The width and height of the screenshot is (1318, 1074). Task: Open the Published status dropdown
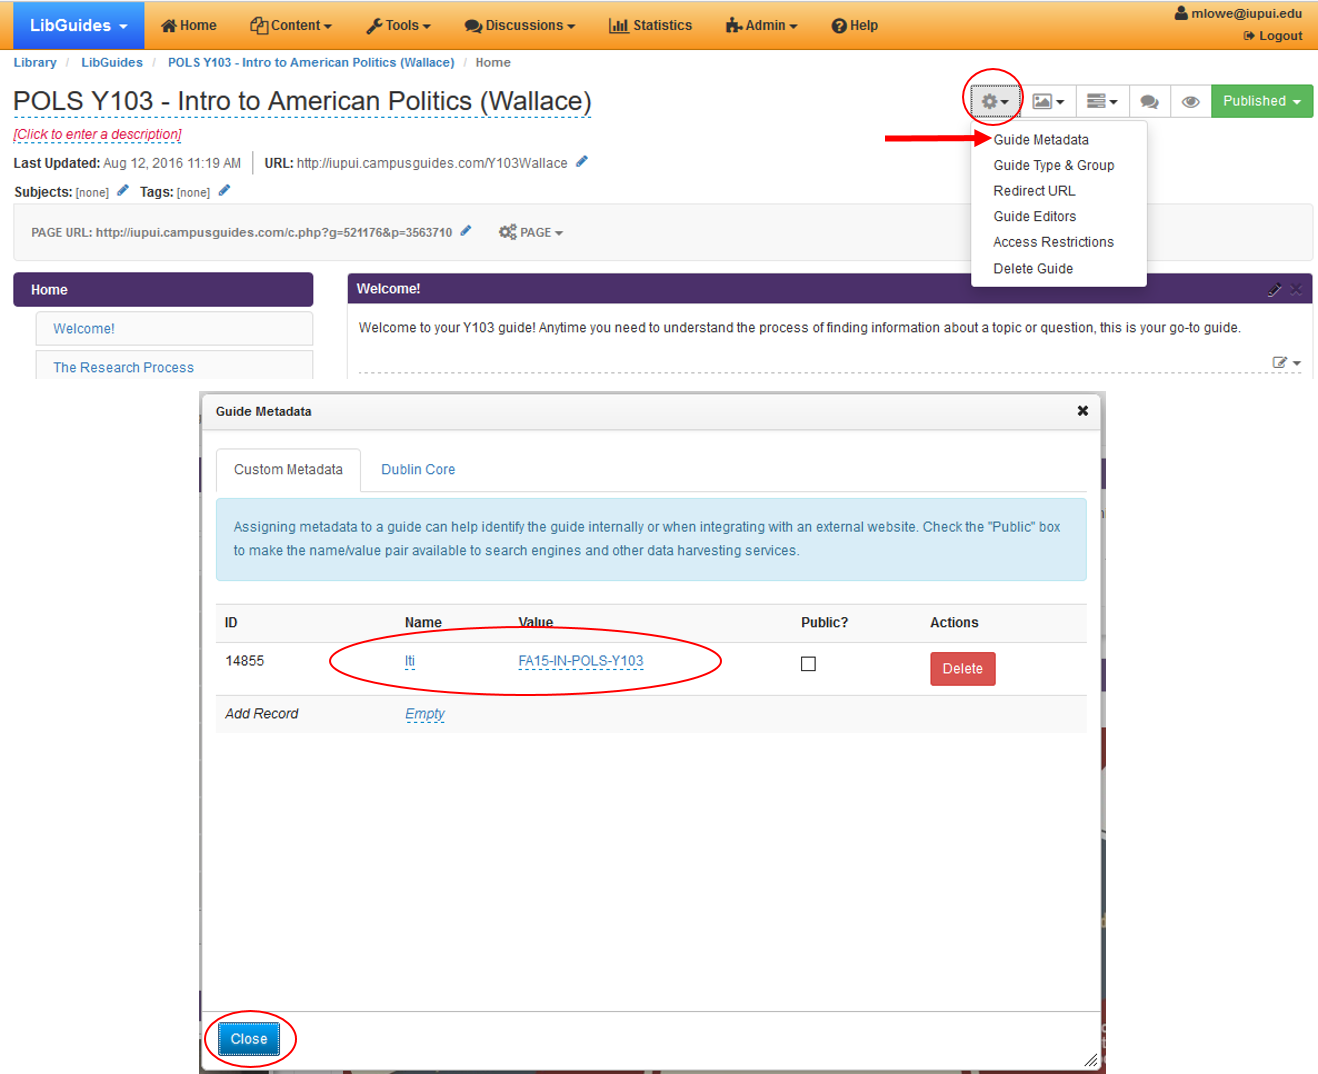pyautogui.click(x=1261, y=100)
